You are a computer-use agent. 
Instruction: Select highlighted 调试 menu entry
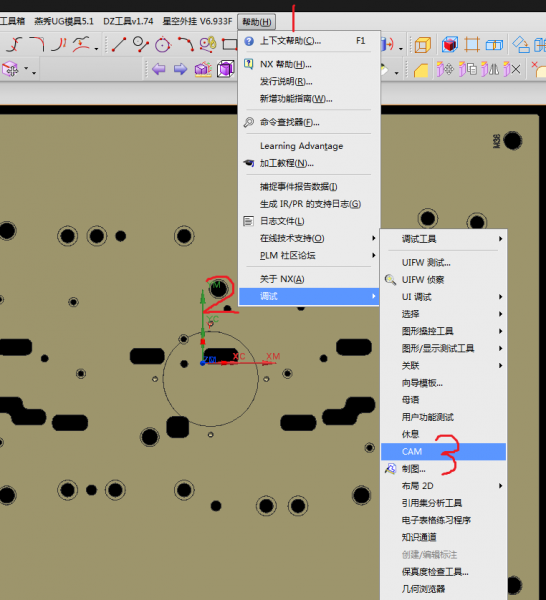[309, 296]
